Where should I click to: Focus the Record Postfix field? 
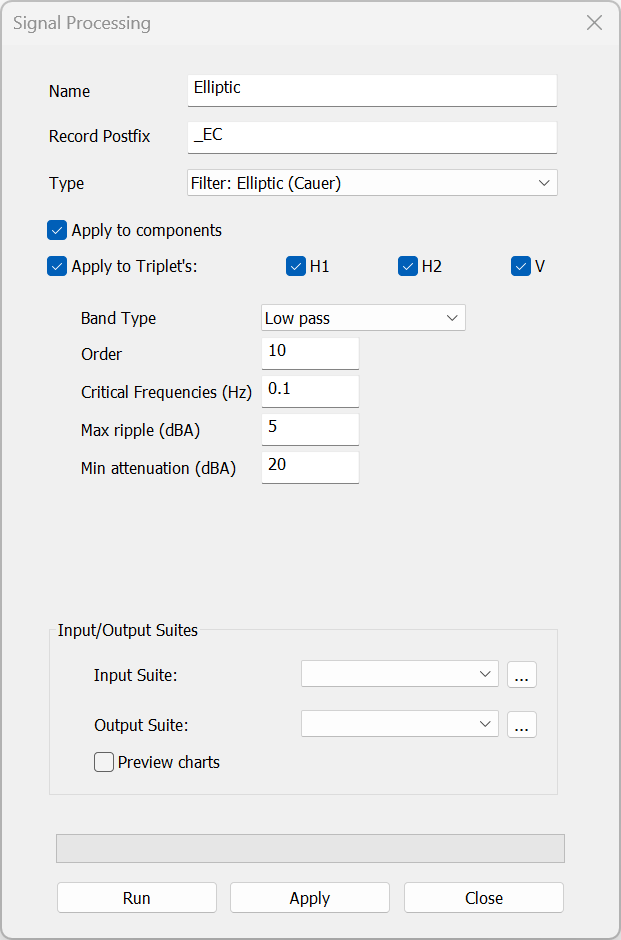pyautogui.click(x=372, y=136)
